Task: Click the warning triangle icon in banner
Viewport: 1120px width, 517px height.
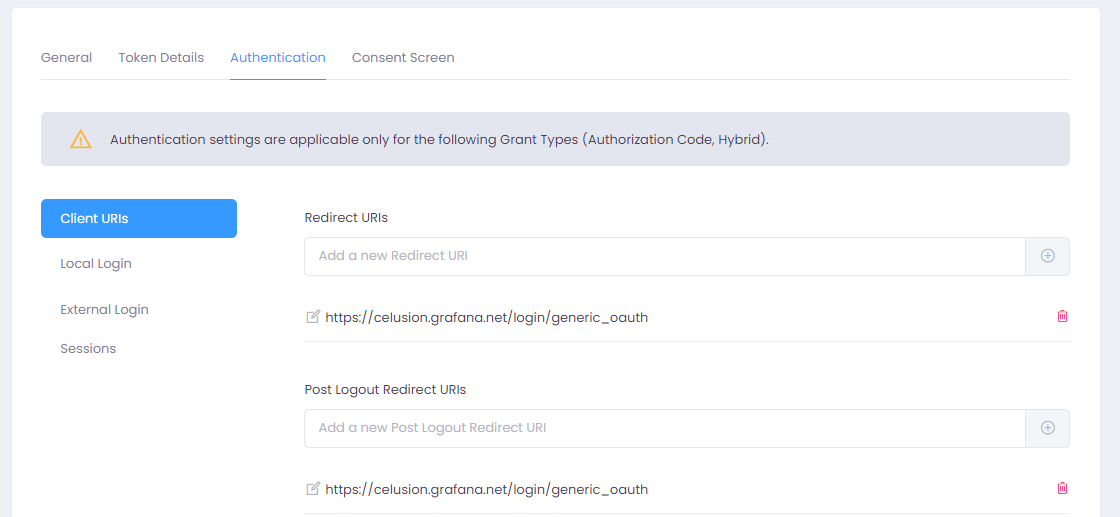Action: (x=81, y=139)
